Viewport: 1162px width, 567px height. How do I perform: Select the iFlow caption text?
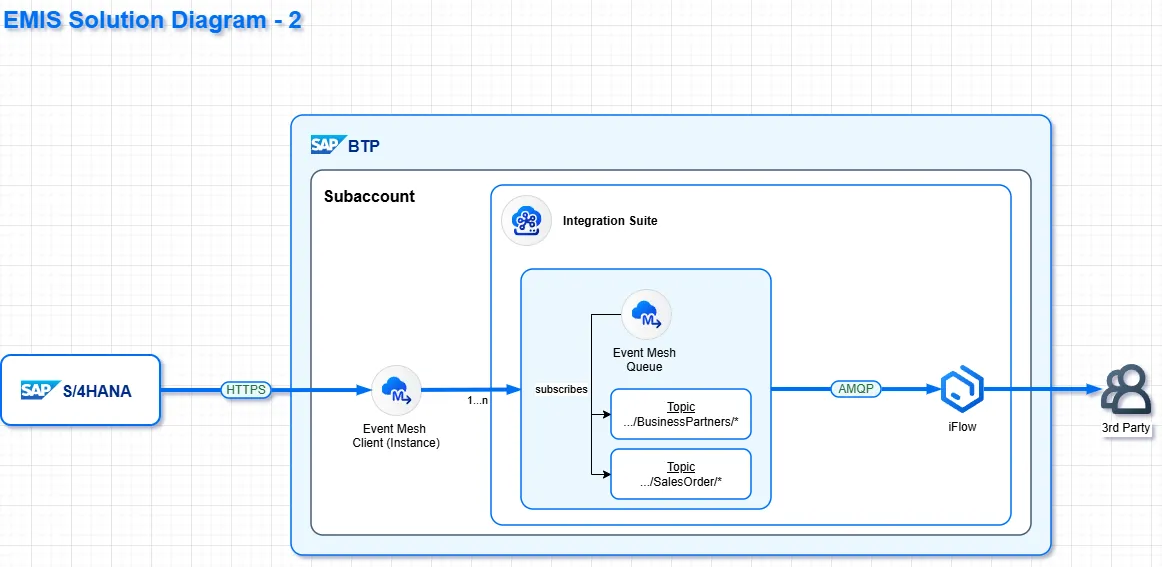(962, 427)
